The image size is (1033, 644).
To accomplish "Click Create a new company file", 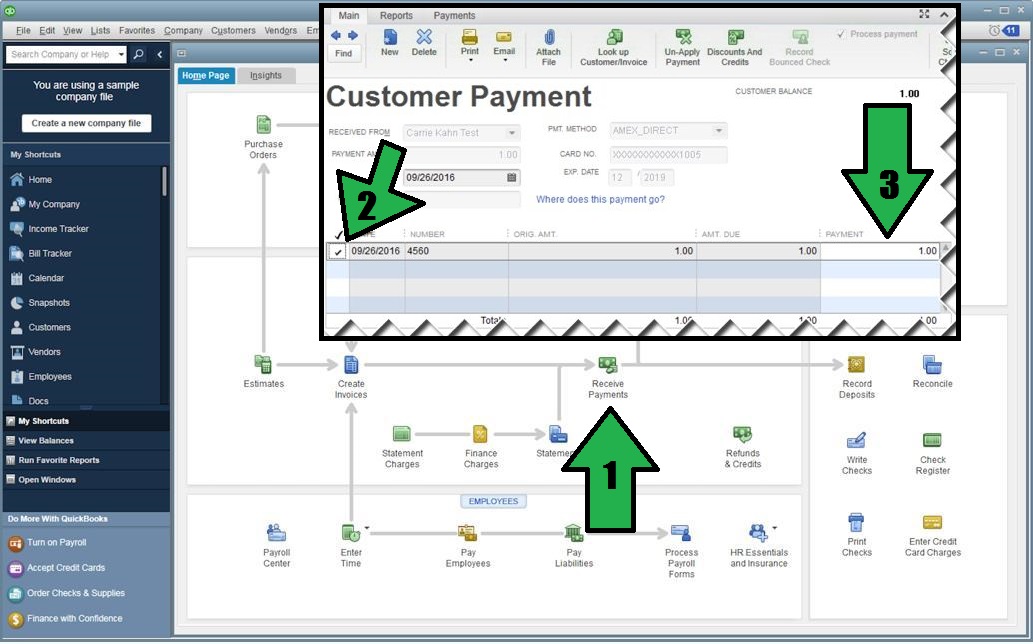I will 86,123.
